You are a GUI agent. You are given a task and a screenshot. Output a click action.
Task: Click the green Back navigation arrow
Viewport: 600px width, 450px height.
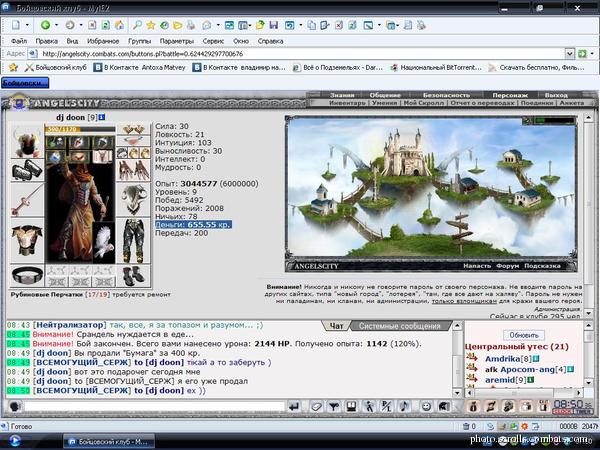45,25
